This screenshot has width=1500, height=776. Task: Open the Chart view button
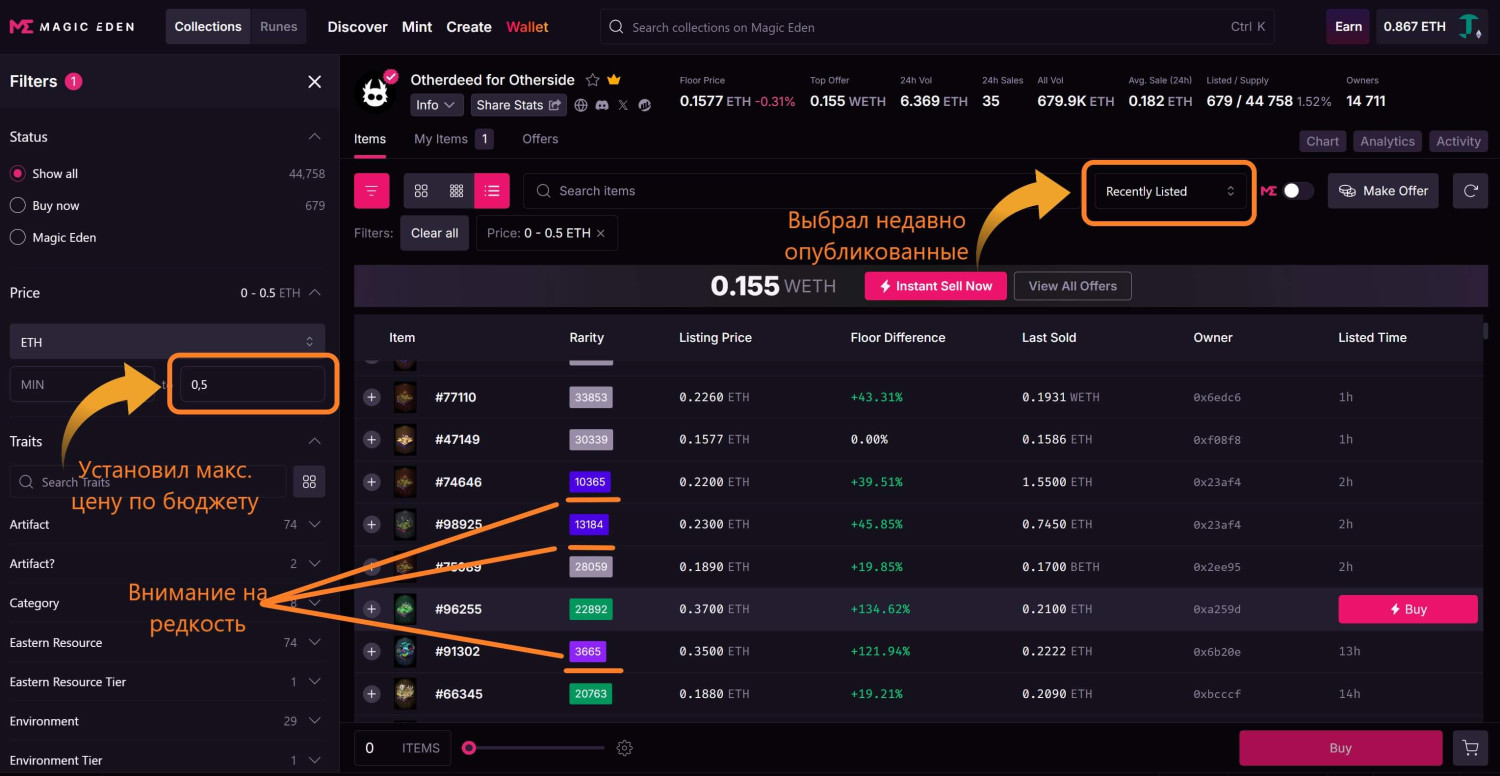1322,141
